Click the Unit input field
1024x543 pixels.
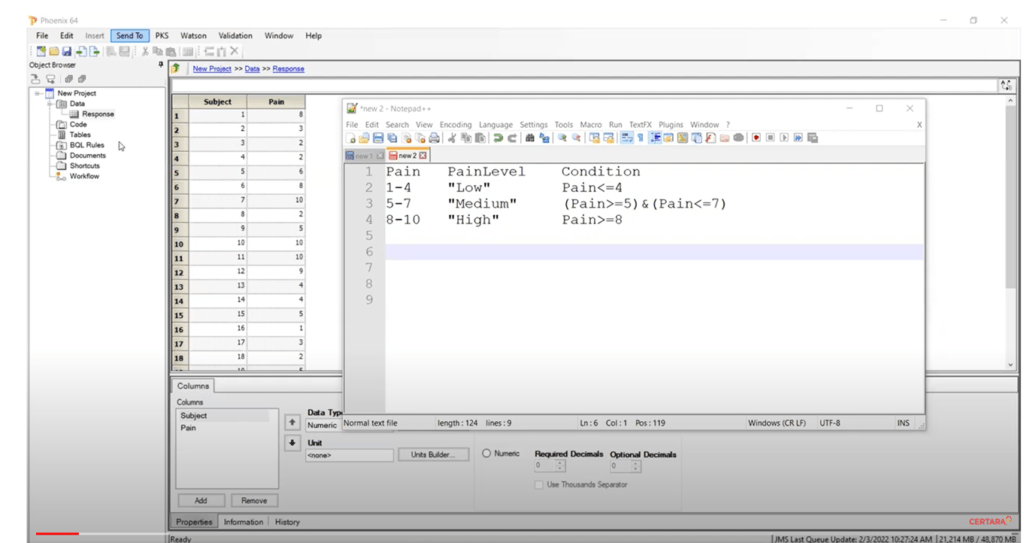[x=349, y=455]
